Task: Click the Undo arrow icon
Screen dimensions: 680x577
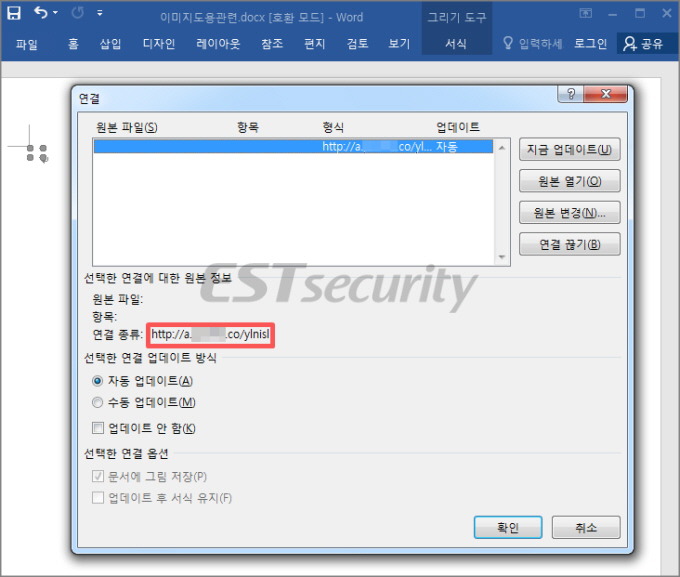Action: click(x=41, y=13)
